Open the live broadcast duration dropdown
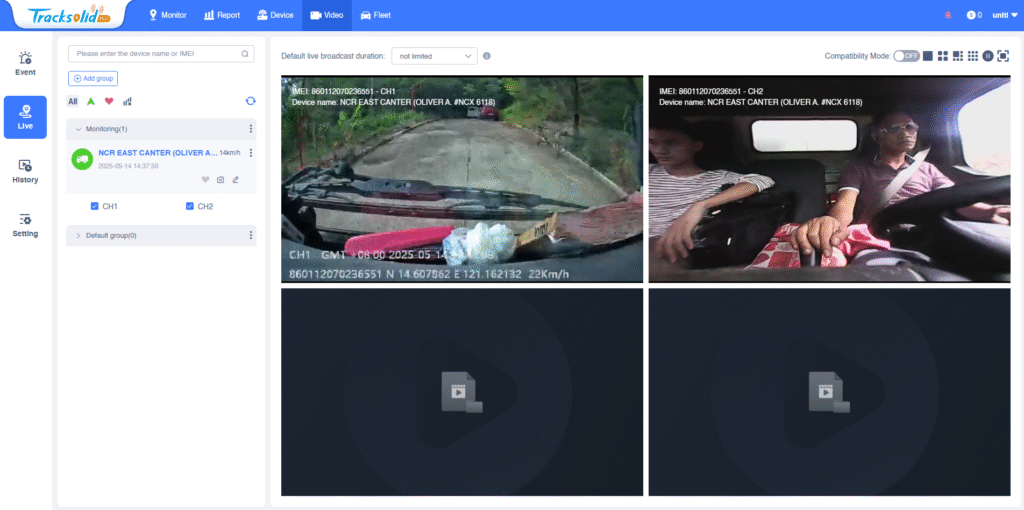This screenshot has width=1024, height=510. click(x=433, y=56)
